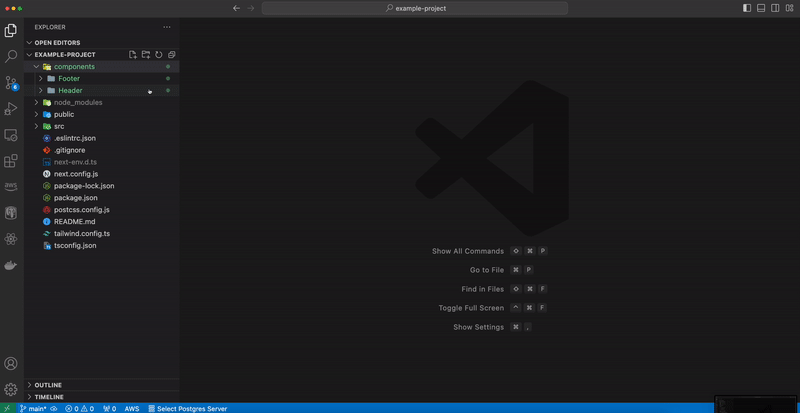
Task: Expand the public folder
Action: pyautogui.click(x=102, y=114)
